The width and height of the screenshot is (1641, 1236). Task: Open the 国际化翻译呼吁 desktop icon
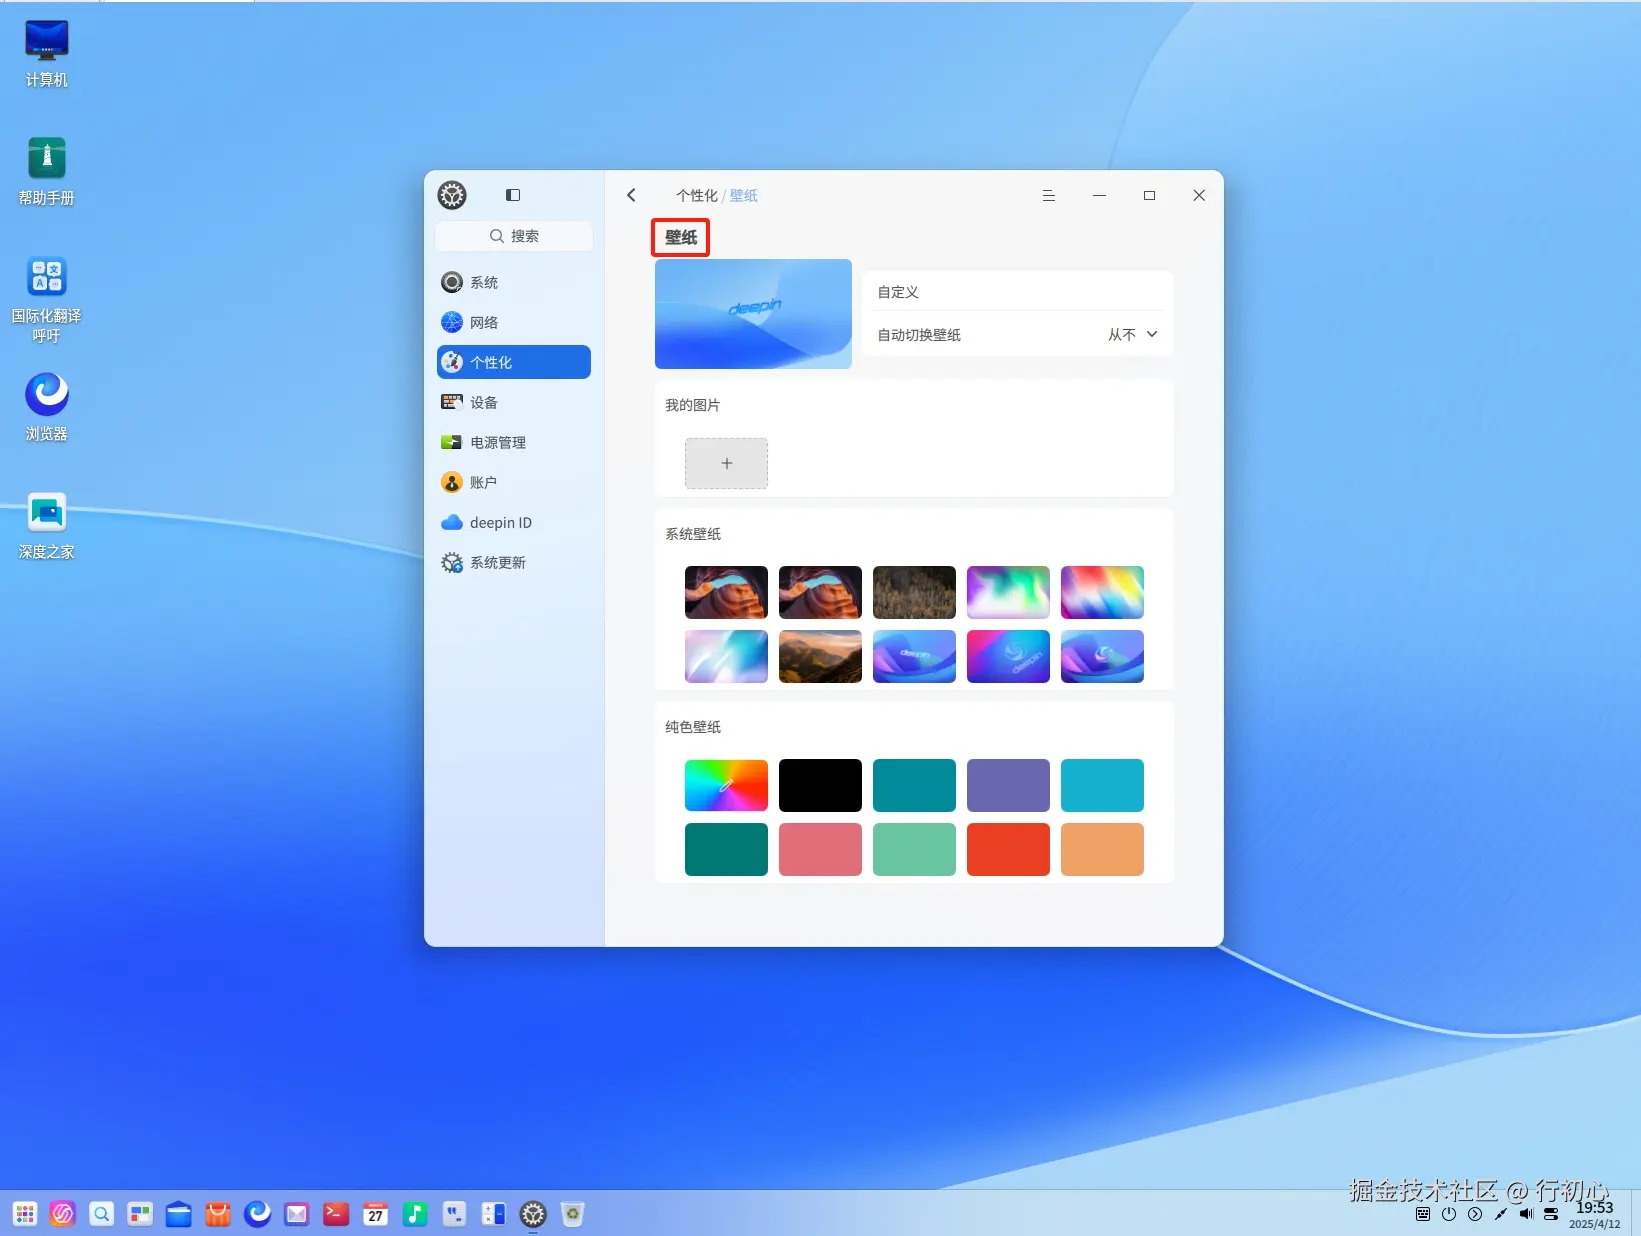point(47,300)
